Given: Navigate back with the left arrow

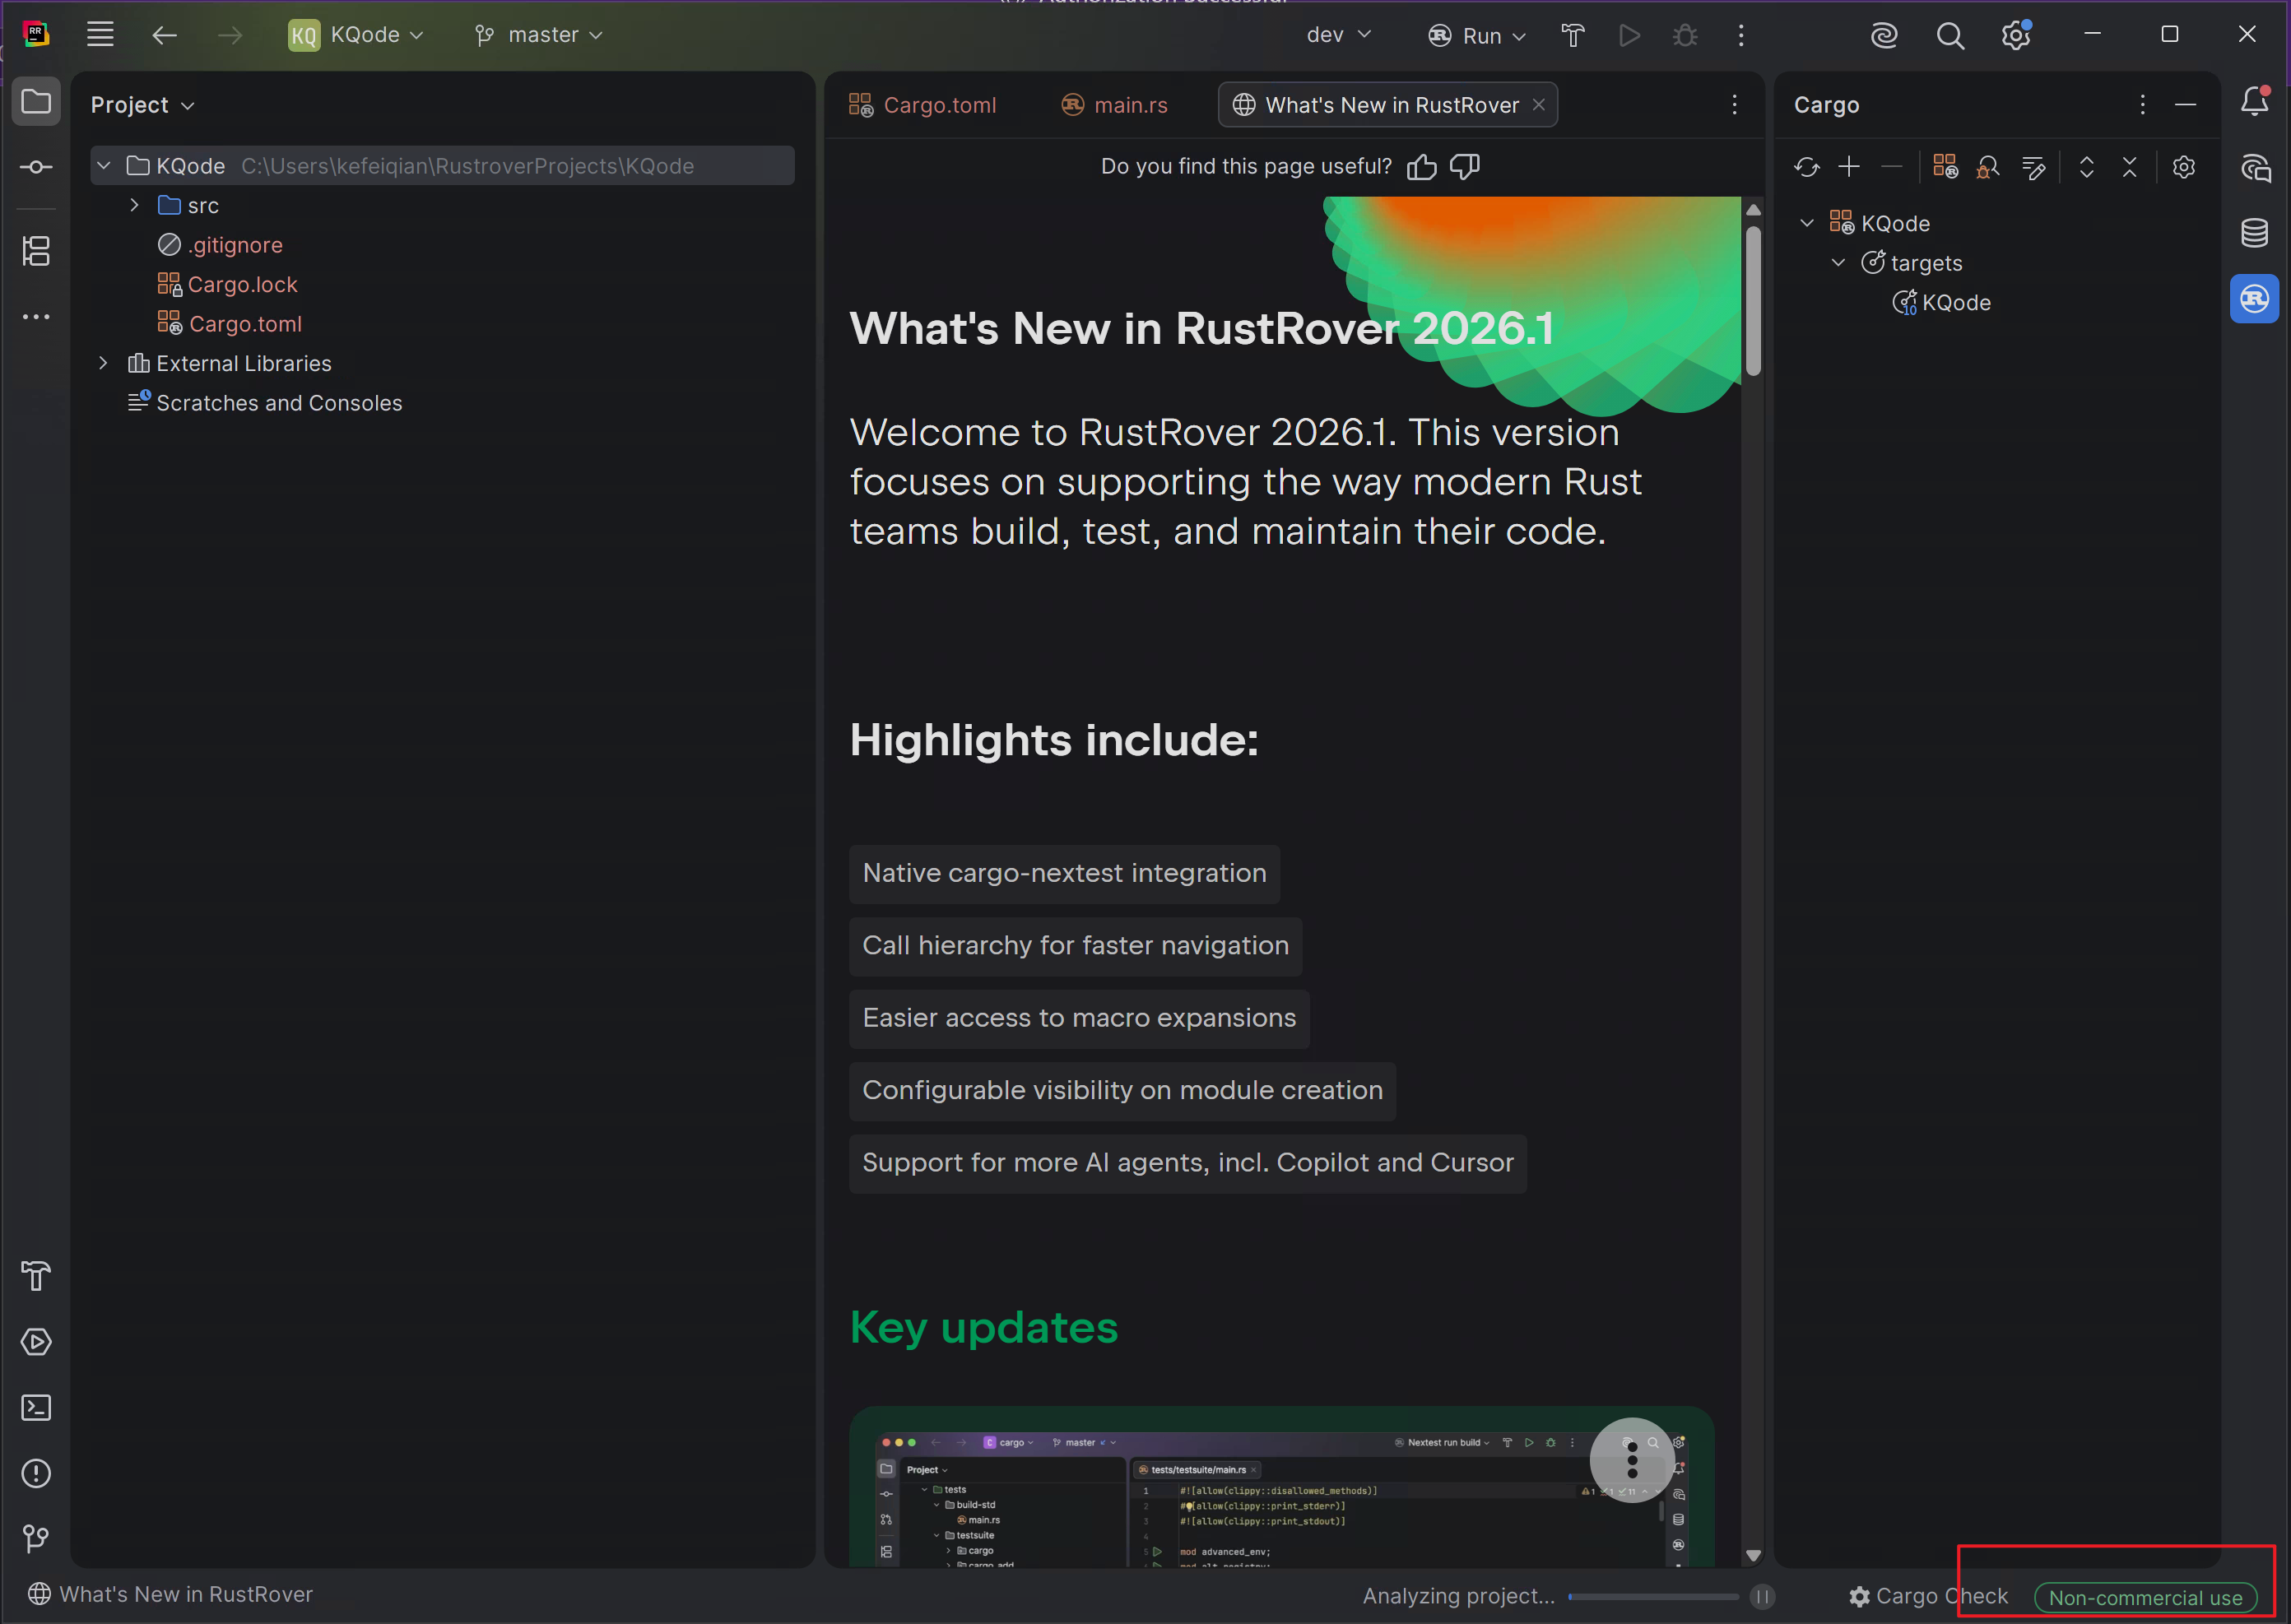Looking at the screenshot, I should 165,35.
